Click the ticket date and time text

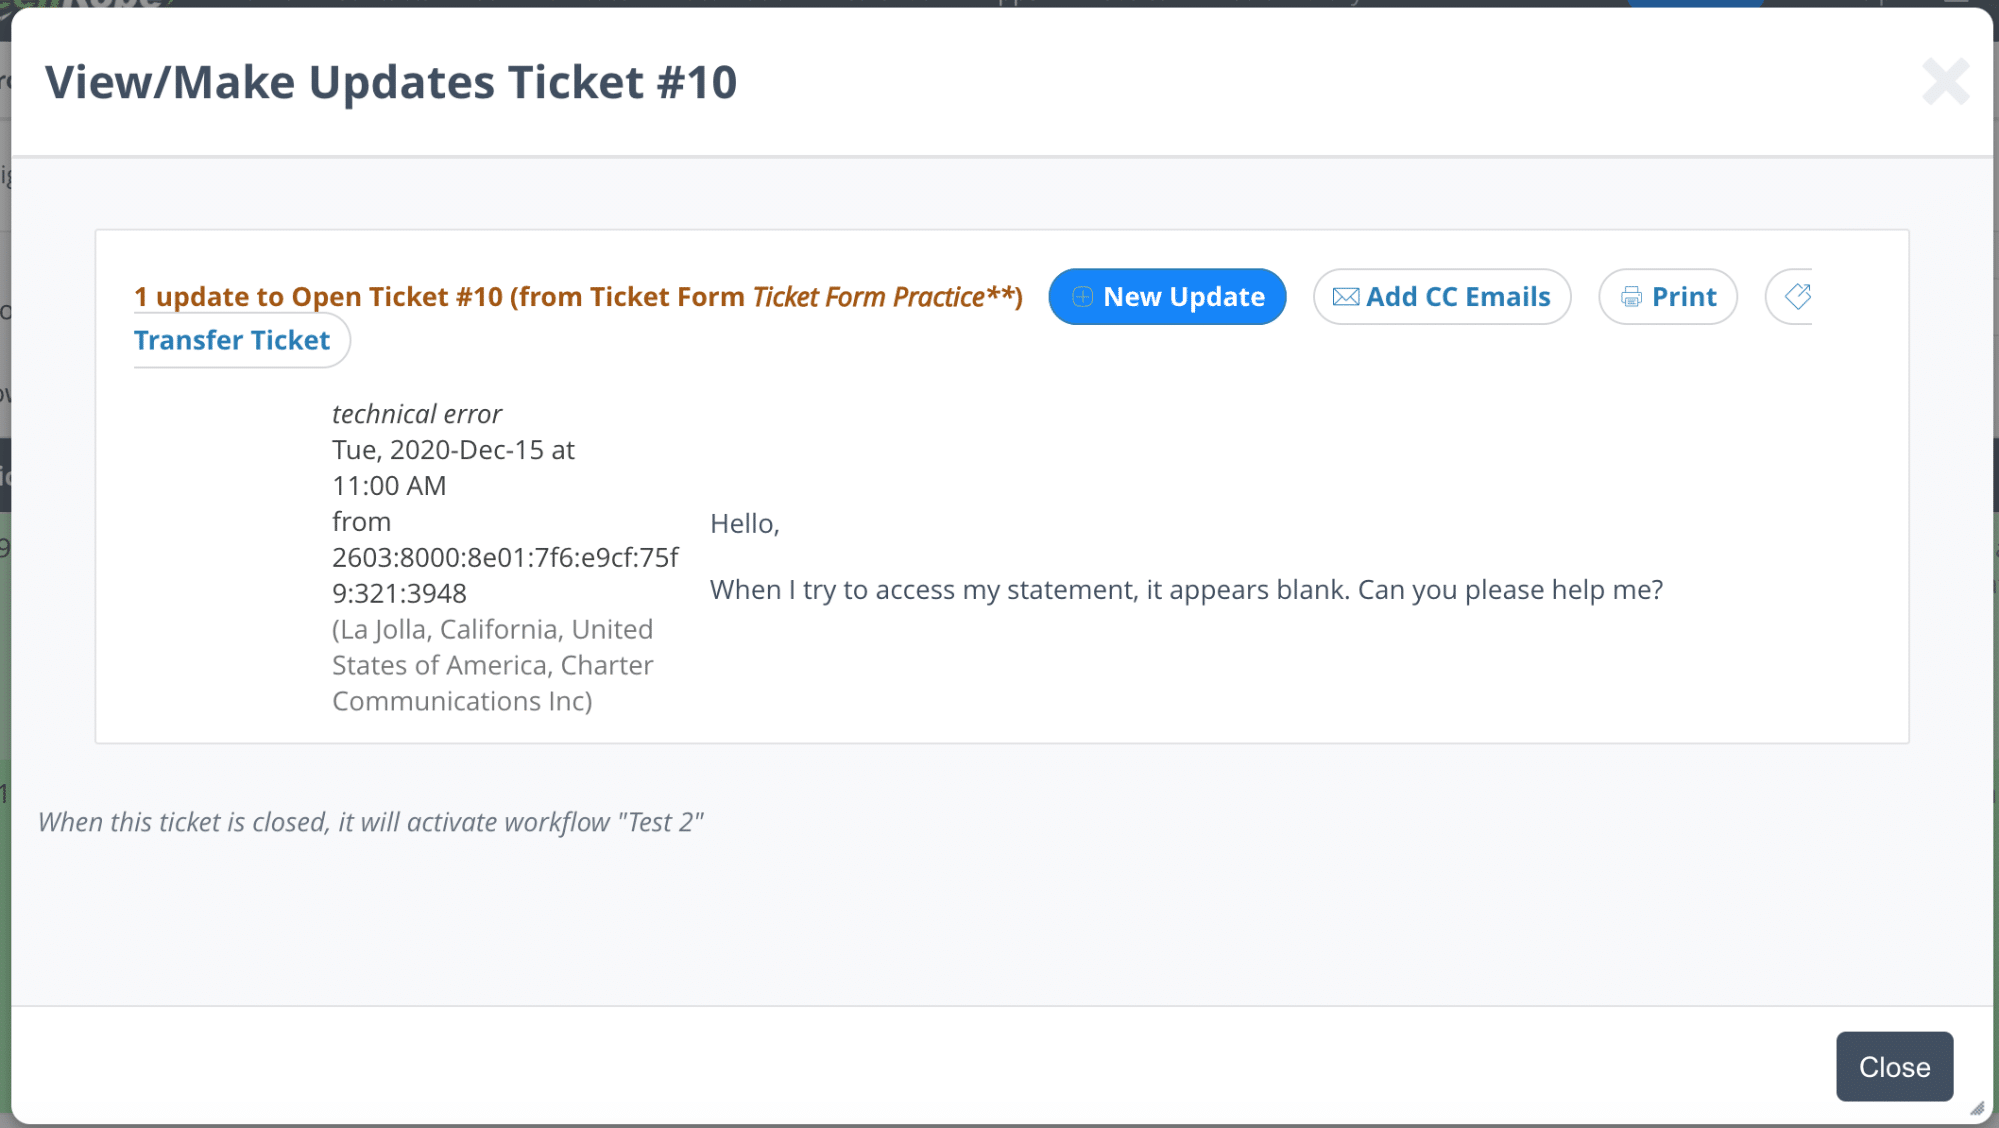point(452,467)
